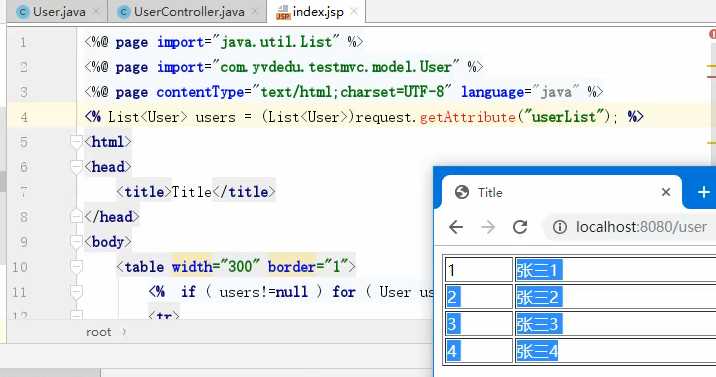The image size is (716, 377).
Task: Collapse the body tag fold on line 9
Action: pos(76,241)
